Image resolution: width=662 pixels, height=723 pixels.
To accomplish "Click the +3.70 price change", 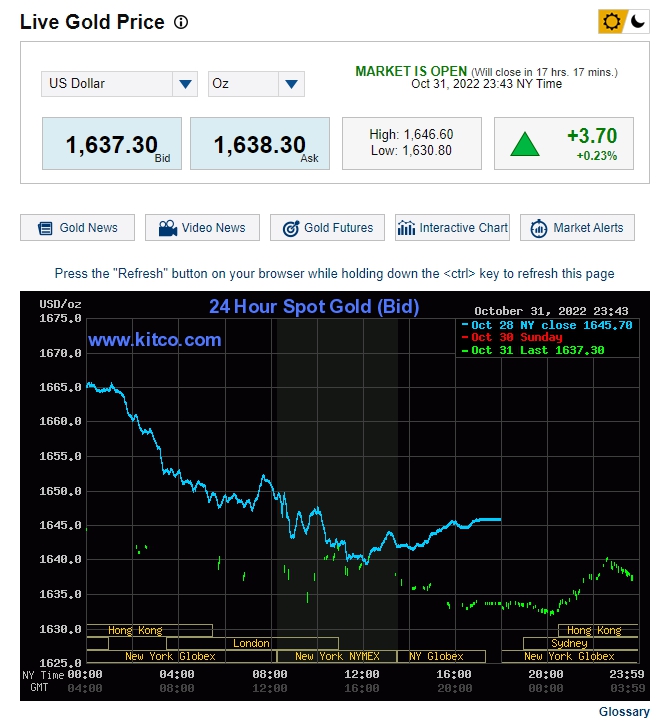I will tap(592, 136).
